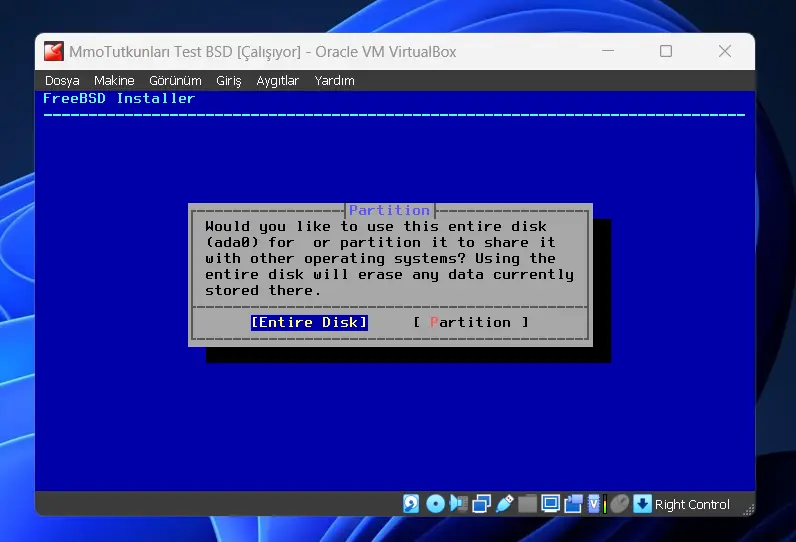
Task: Click the CPU virtualization status icon
Action: pos(596,504)
